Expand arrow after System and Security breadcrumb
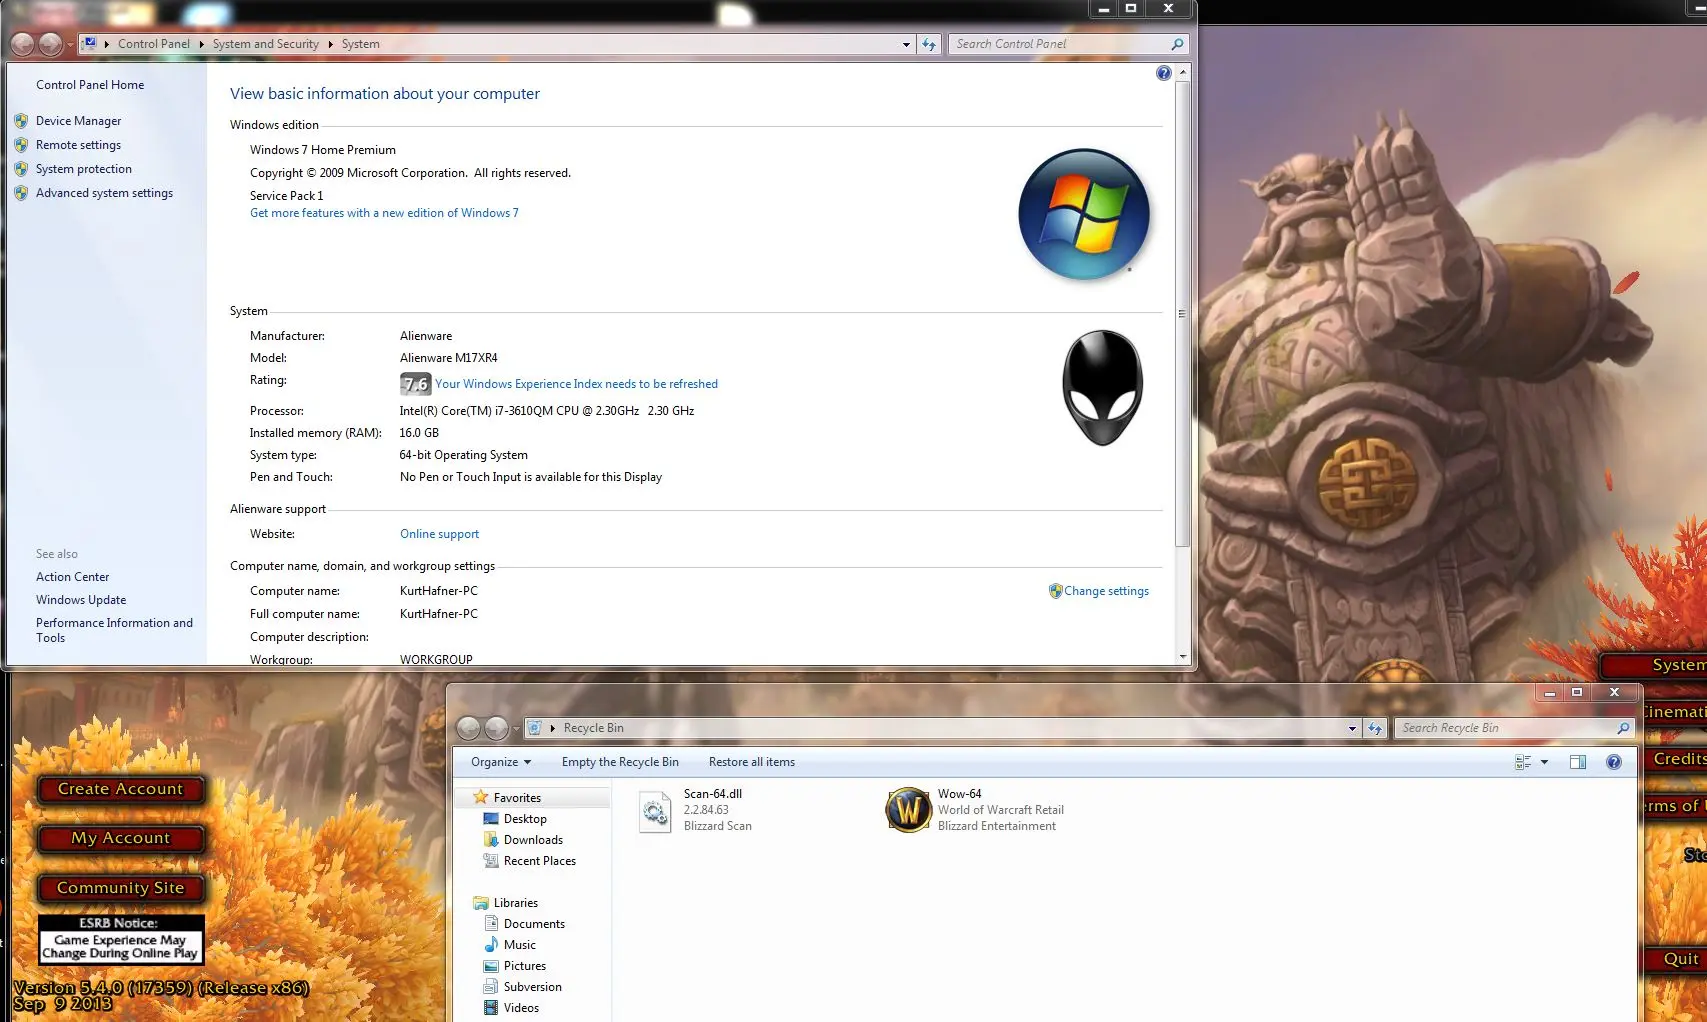This screenshot has height=1022, width=1707. [330, 44]
